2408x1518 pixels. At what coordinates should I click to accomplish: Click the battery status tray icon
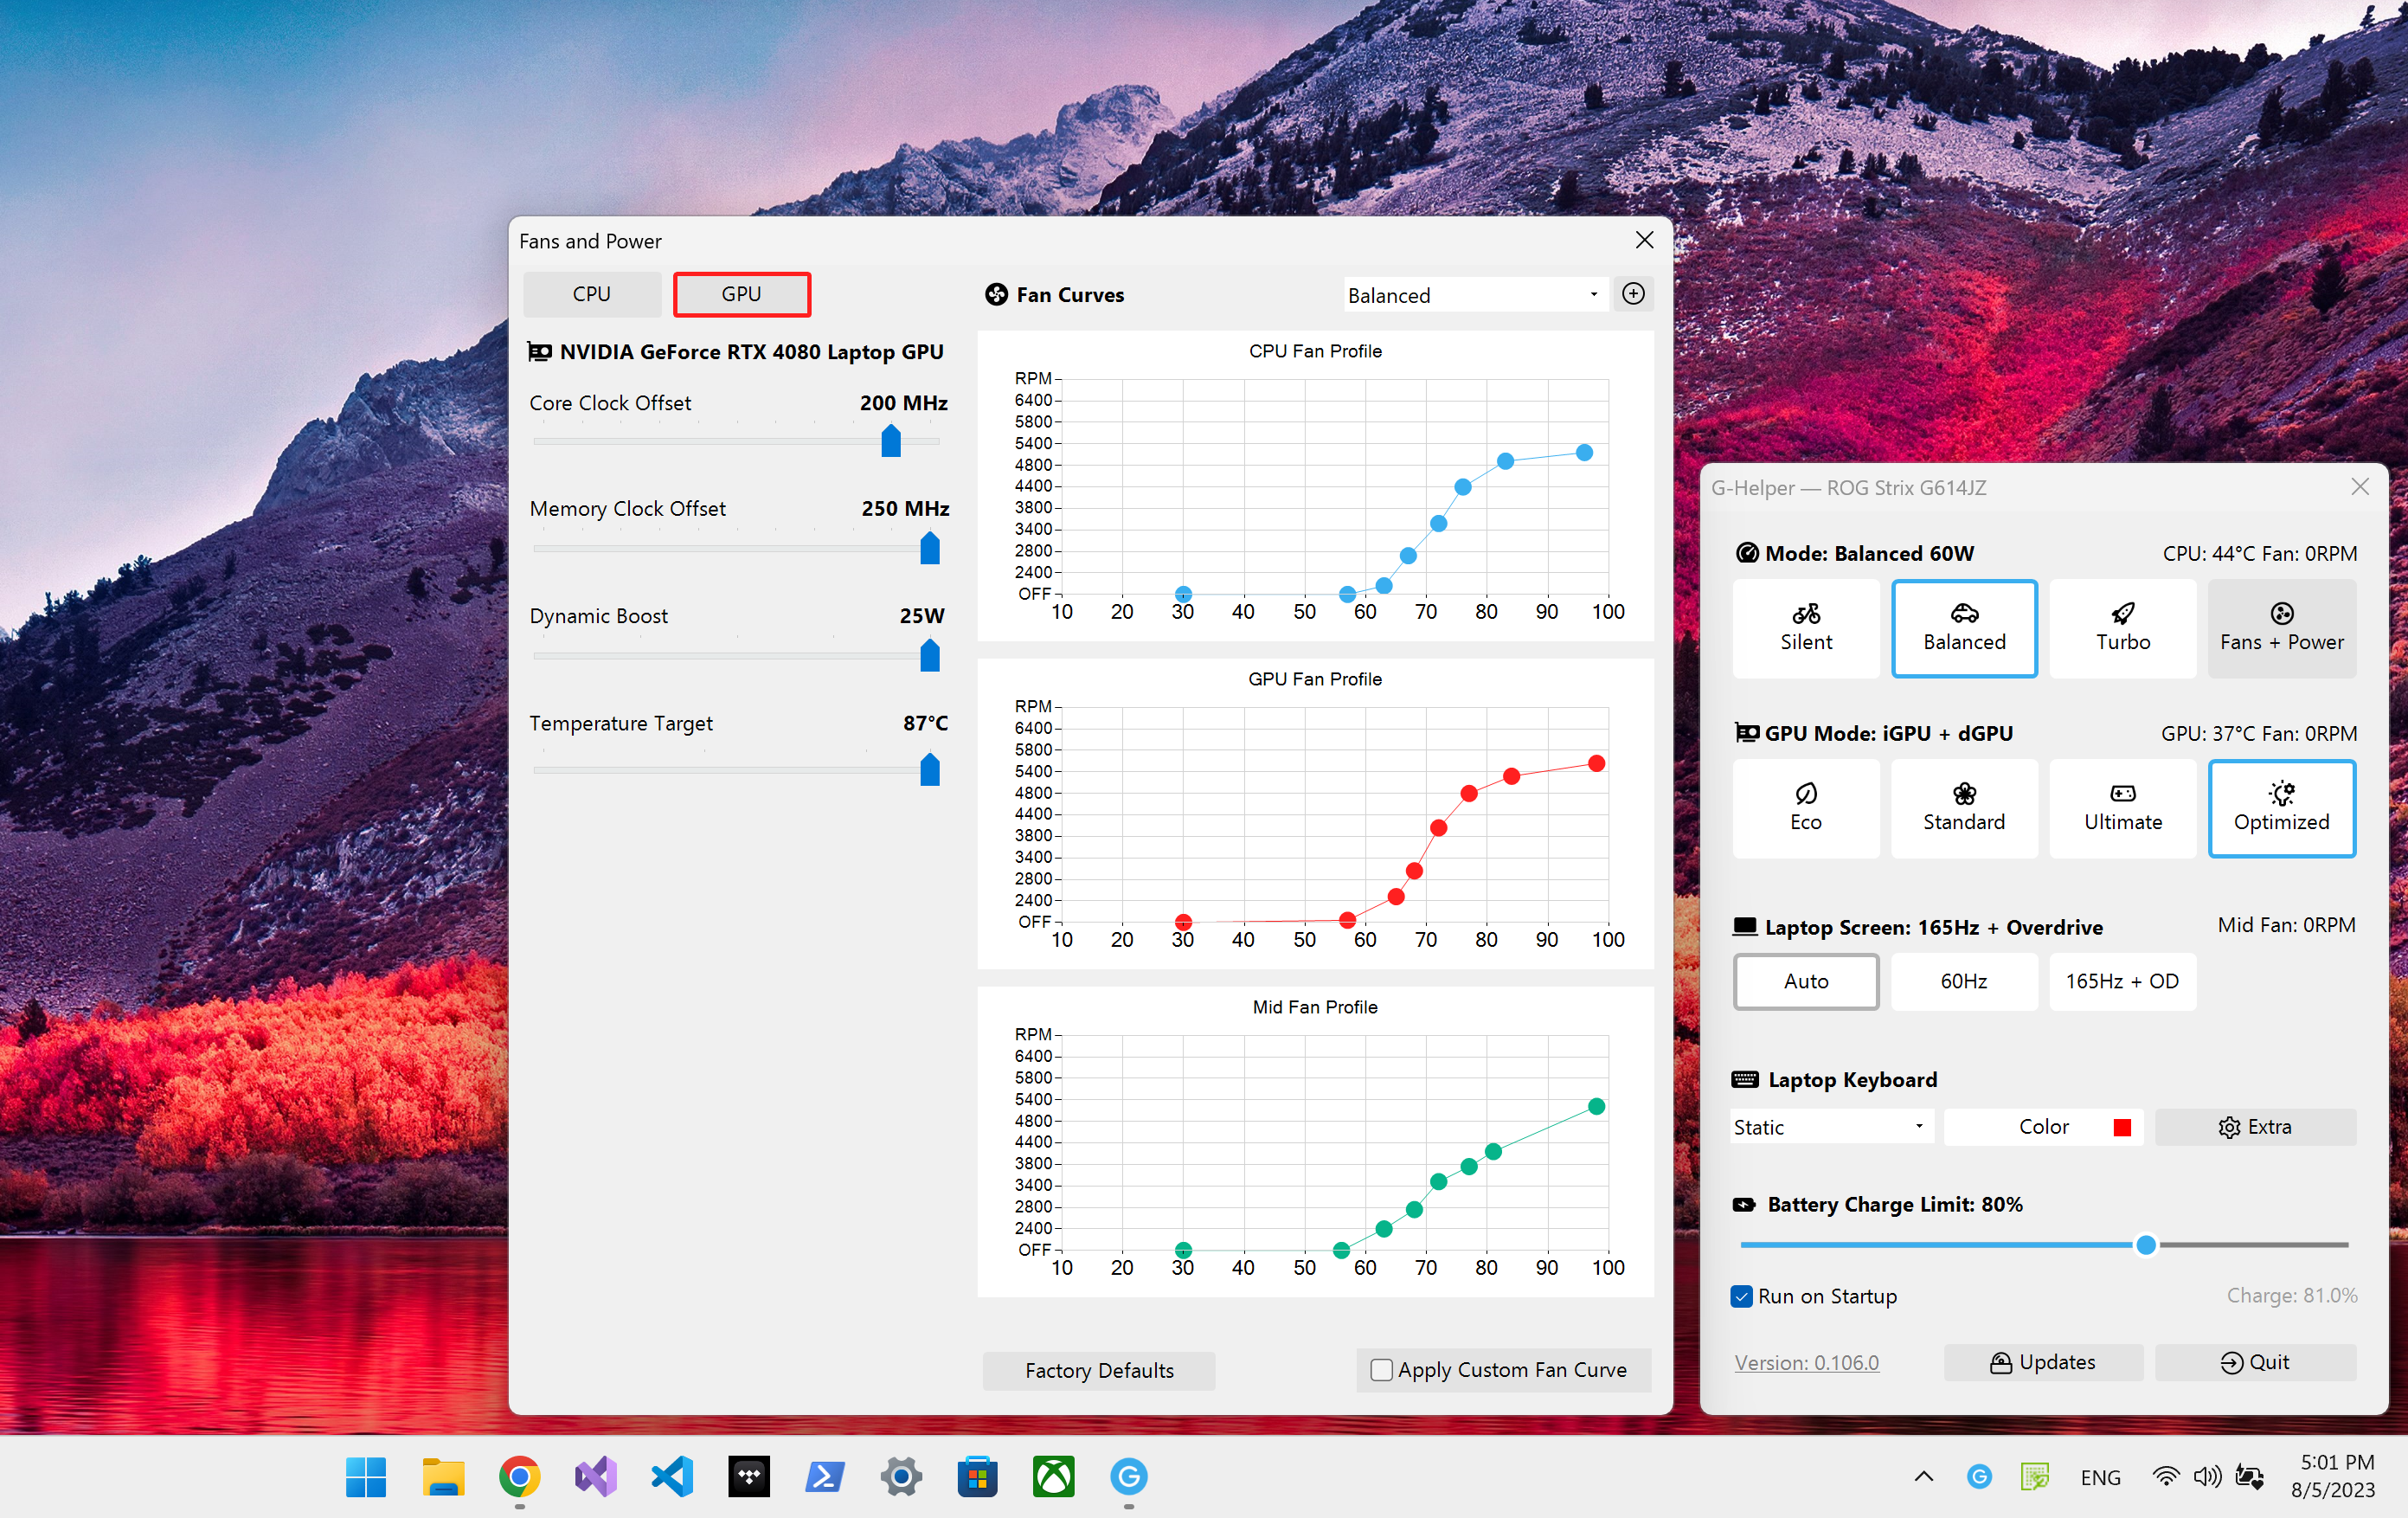tap(2249, 1477)
